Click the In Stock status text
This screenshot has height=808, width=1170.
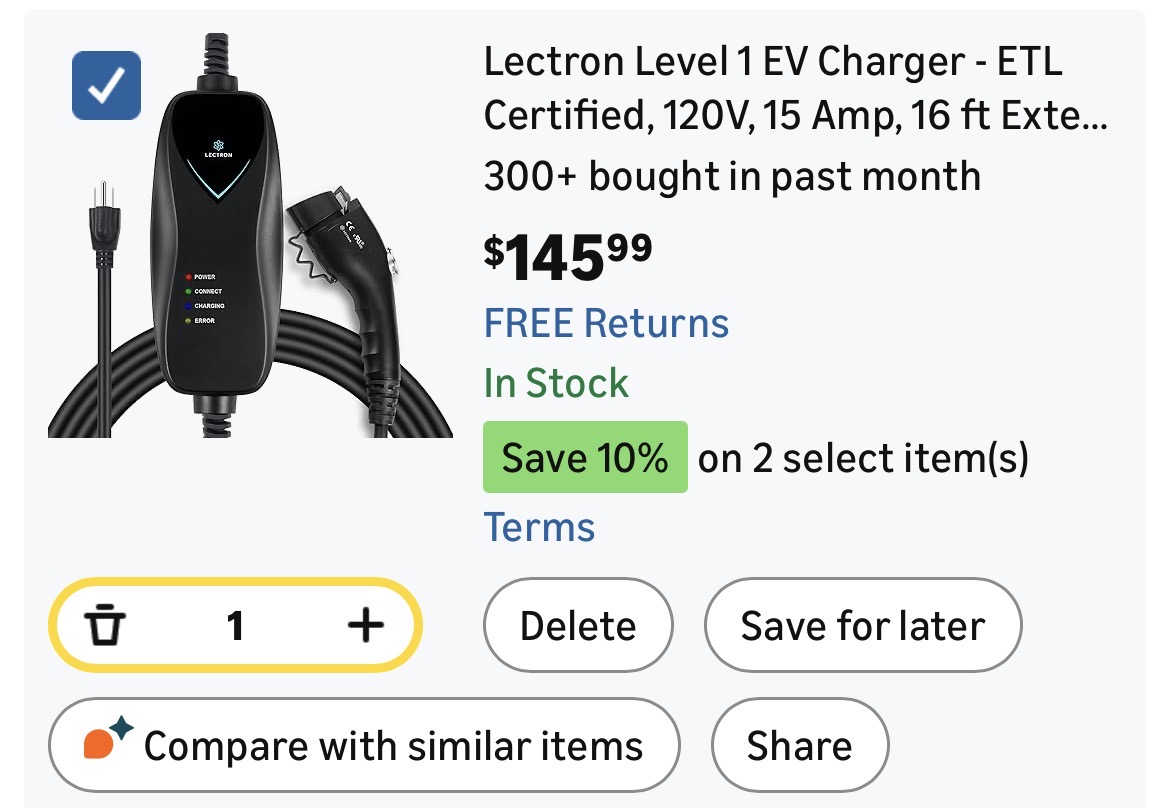pos(556,383)
